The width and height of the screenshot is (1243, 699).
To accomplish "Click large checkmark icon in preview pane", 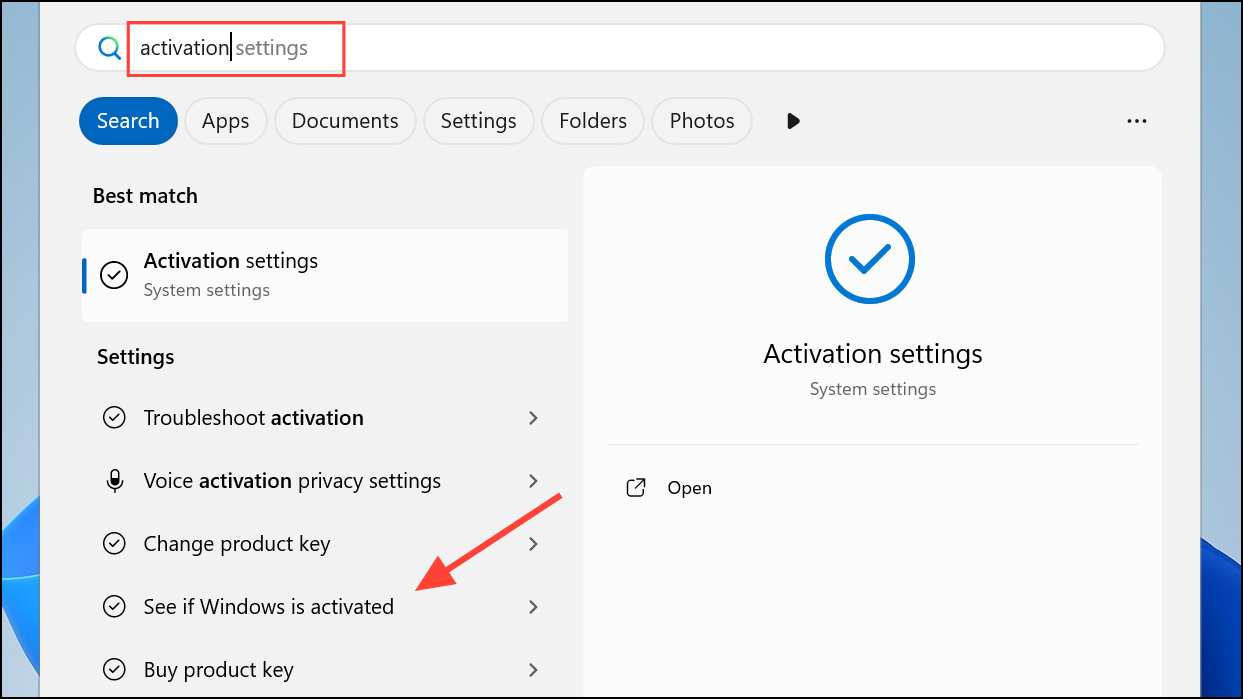I will point(870,259).
